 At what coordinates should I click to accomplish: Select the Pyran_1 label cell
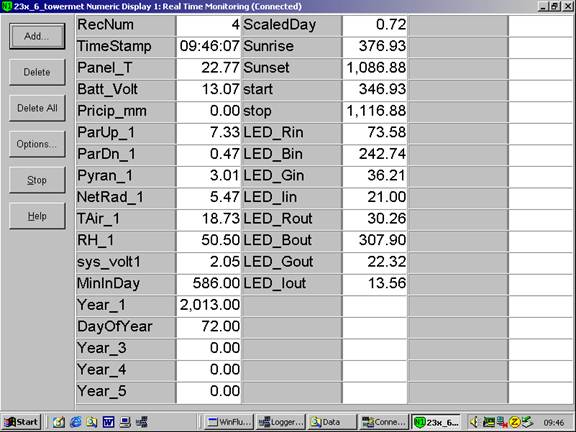click(126, 176)
